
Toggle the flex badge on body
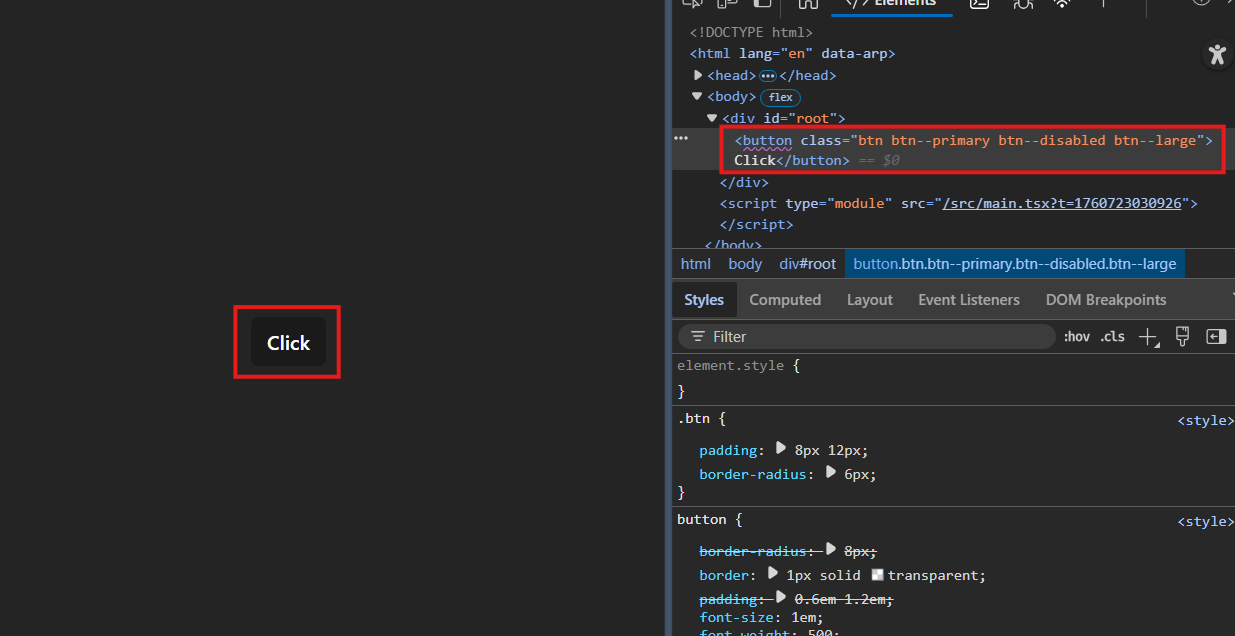click(780, 97)
